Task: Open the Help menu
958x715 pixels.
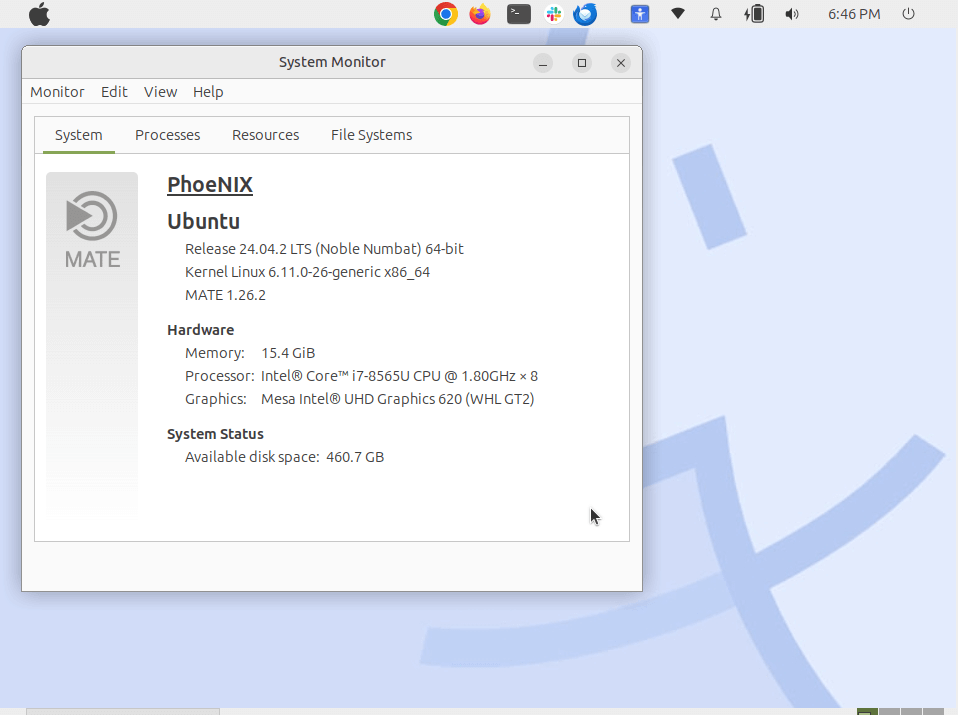Action: pos(208,92)
